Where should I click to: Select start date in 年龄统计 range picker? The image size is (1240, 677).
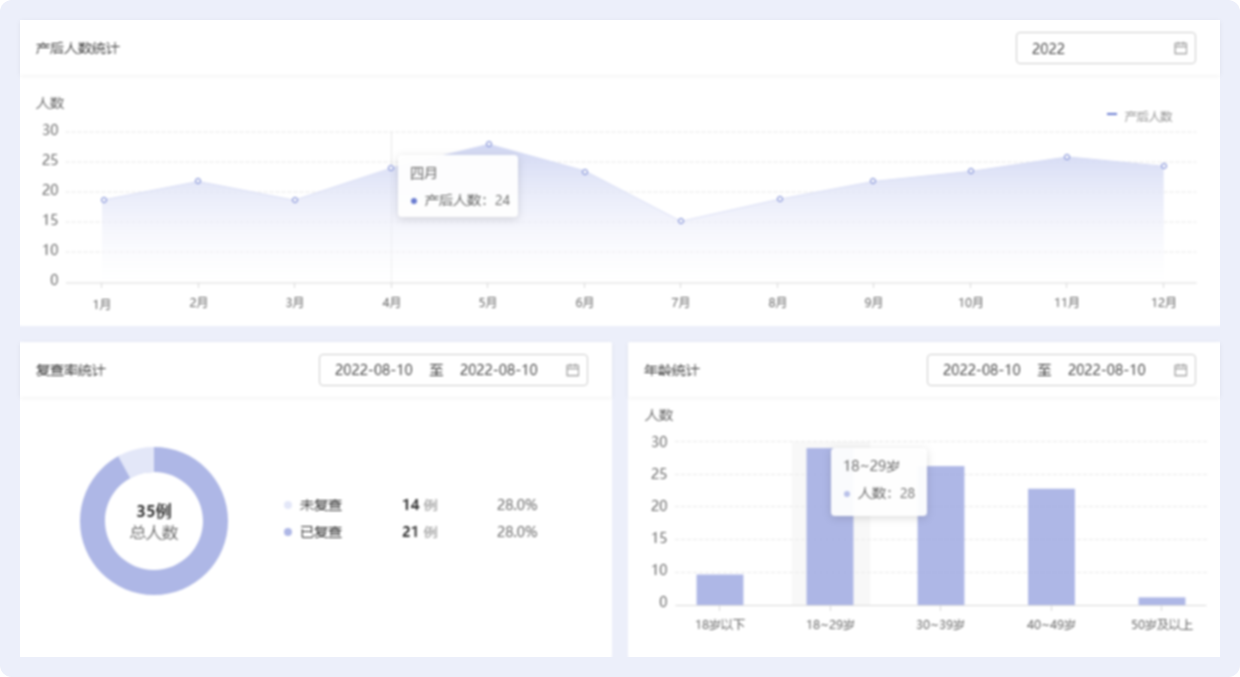click(981, 370)
